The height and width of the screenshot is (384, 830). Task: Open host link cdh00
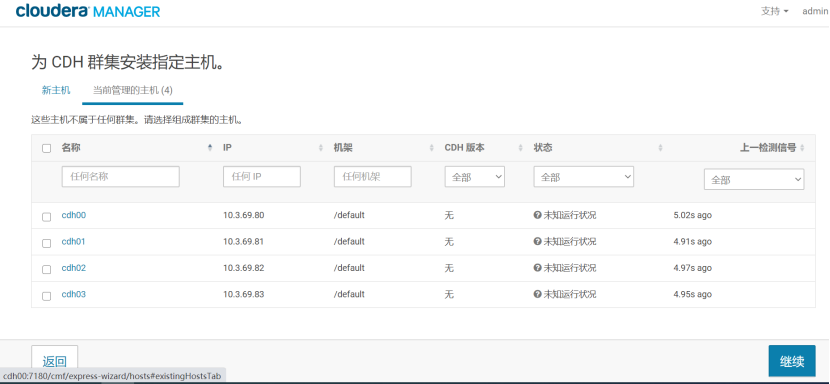coord(74,215)
